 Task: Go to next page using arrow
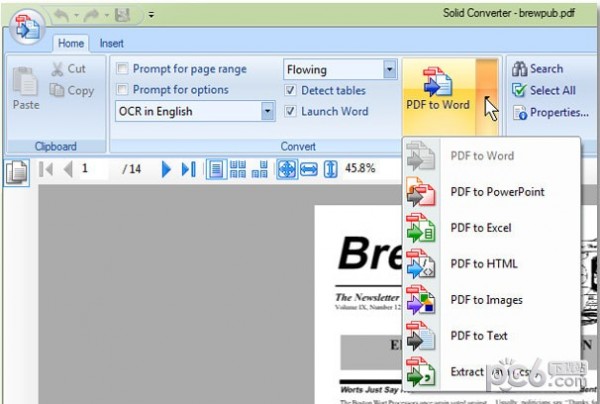coord(167,169)
